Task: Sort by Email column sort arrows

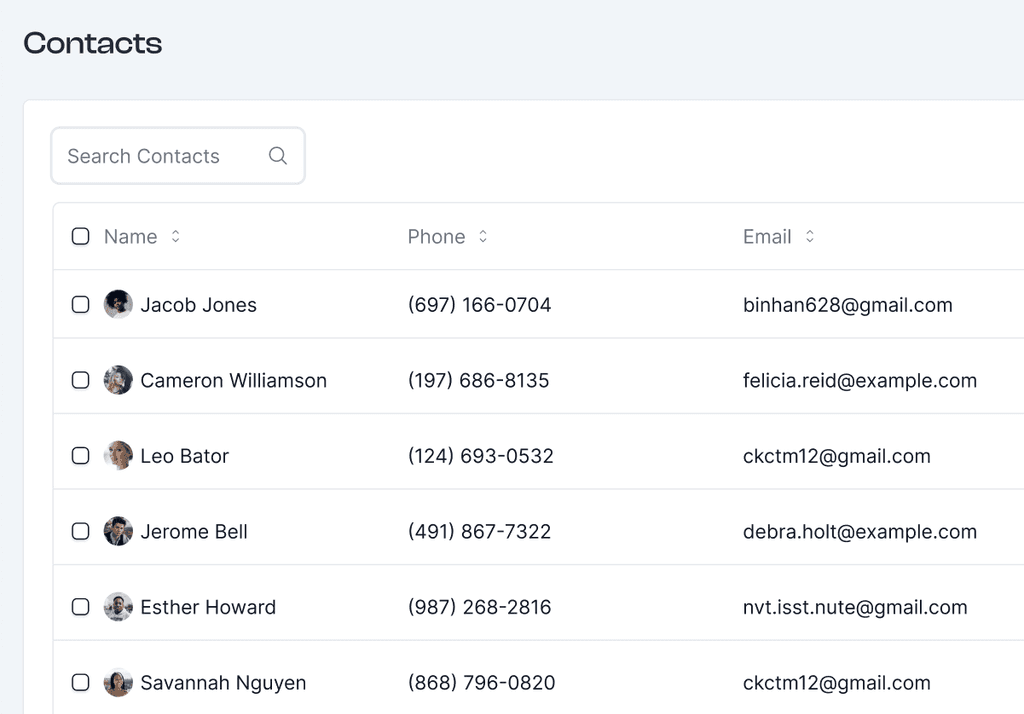Action: pos(810,237)
